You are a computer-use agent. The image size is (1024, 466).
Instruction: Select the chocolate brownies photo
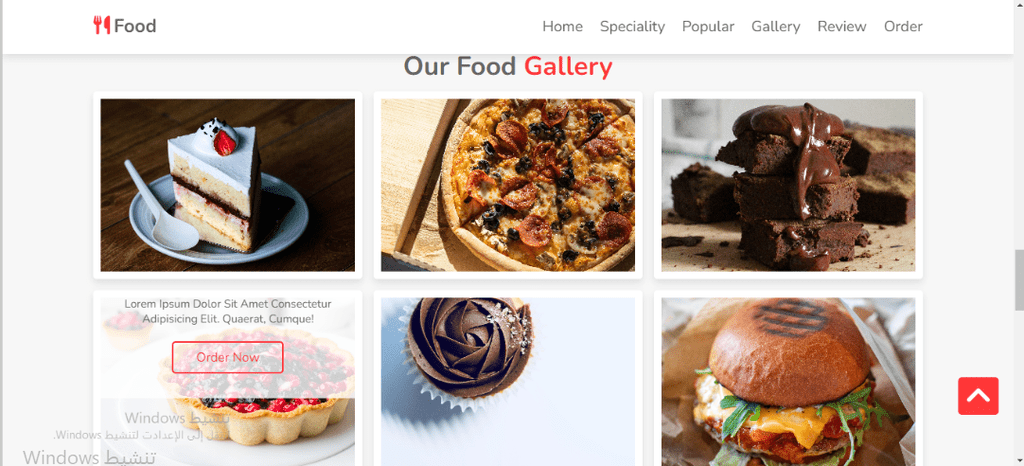tap(788, 185)
